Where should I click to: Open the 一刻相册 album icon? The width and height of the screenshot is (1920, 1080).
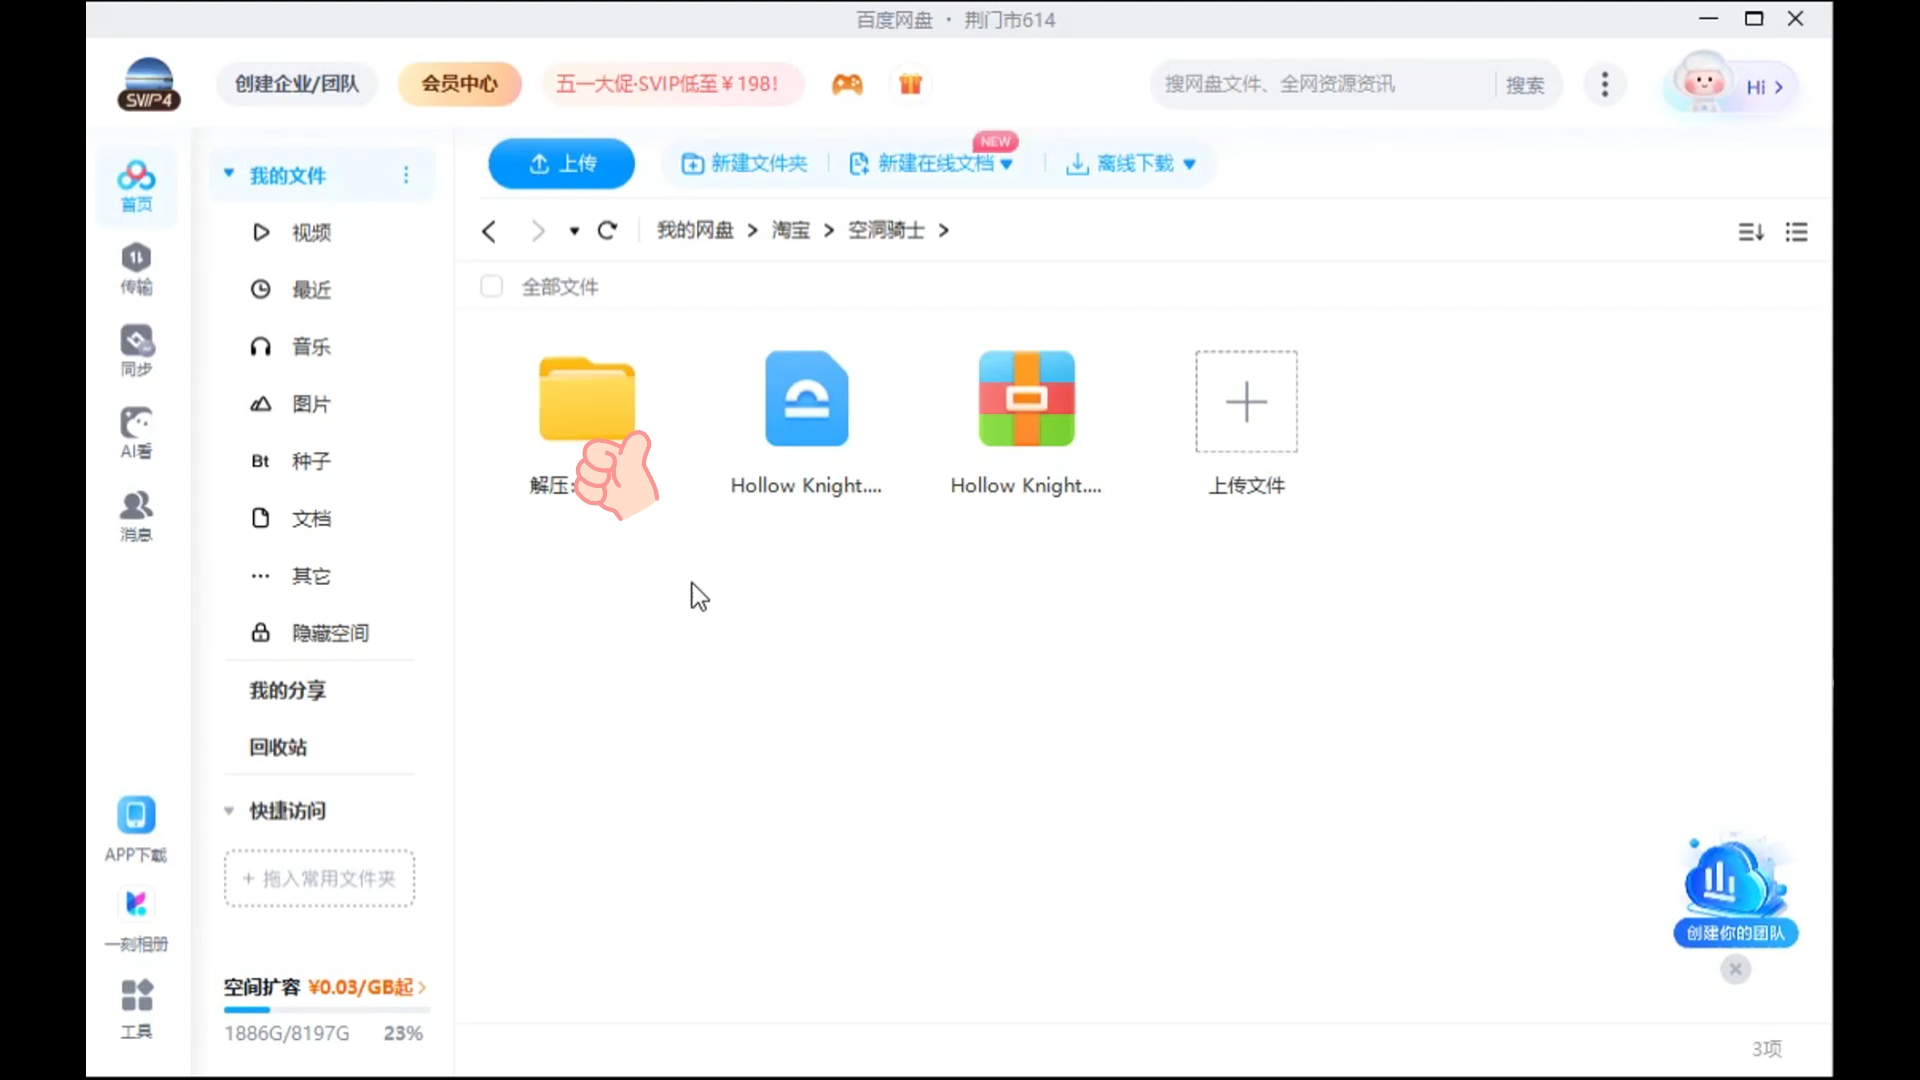coord(136,920)
